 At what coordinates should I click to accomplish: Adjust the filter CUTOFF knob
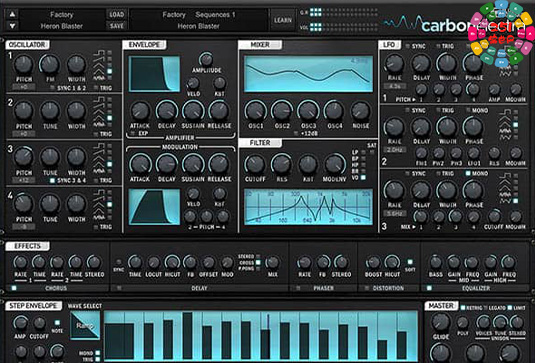click(255, 164)
